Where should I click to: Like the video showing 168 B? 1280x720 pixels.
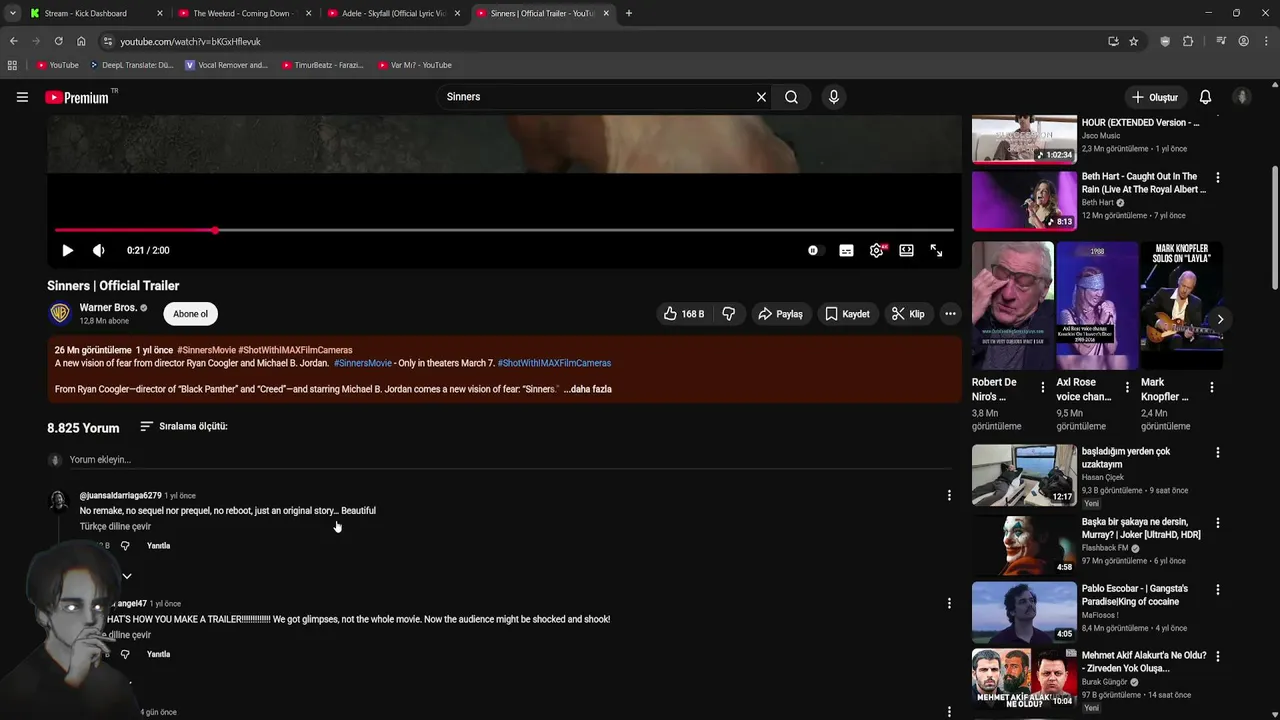tap(683, 314)
